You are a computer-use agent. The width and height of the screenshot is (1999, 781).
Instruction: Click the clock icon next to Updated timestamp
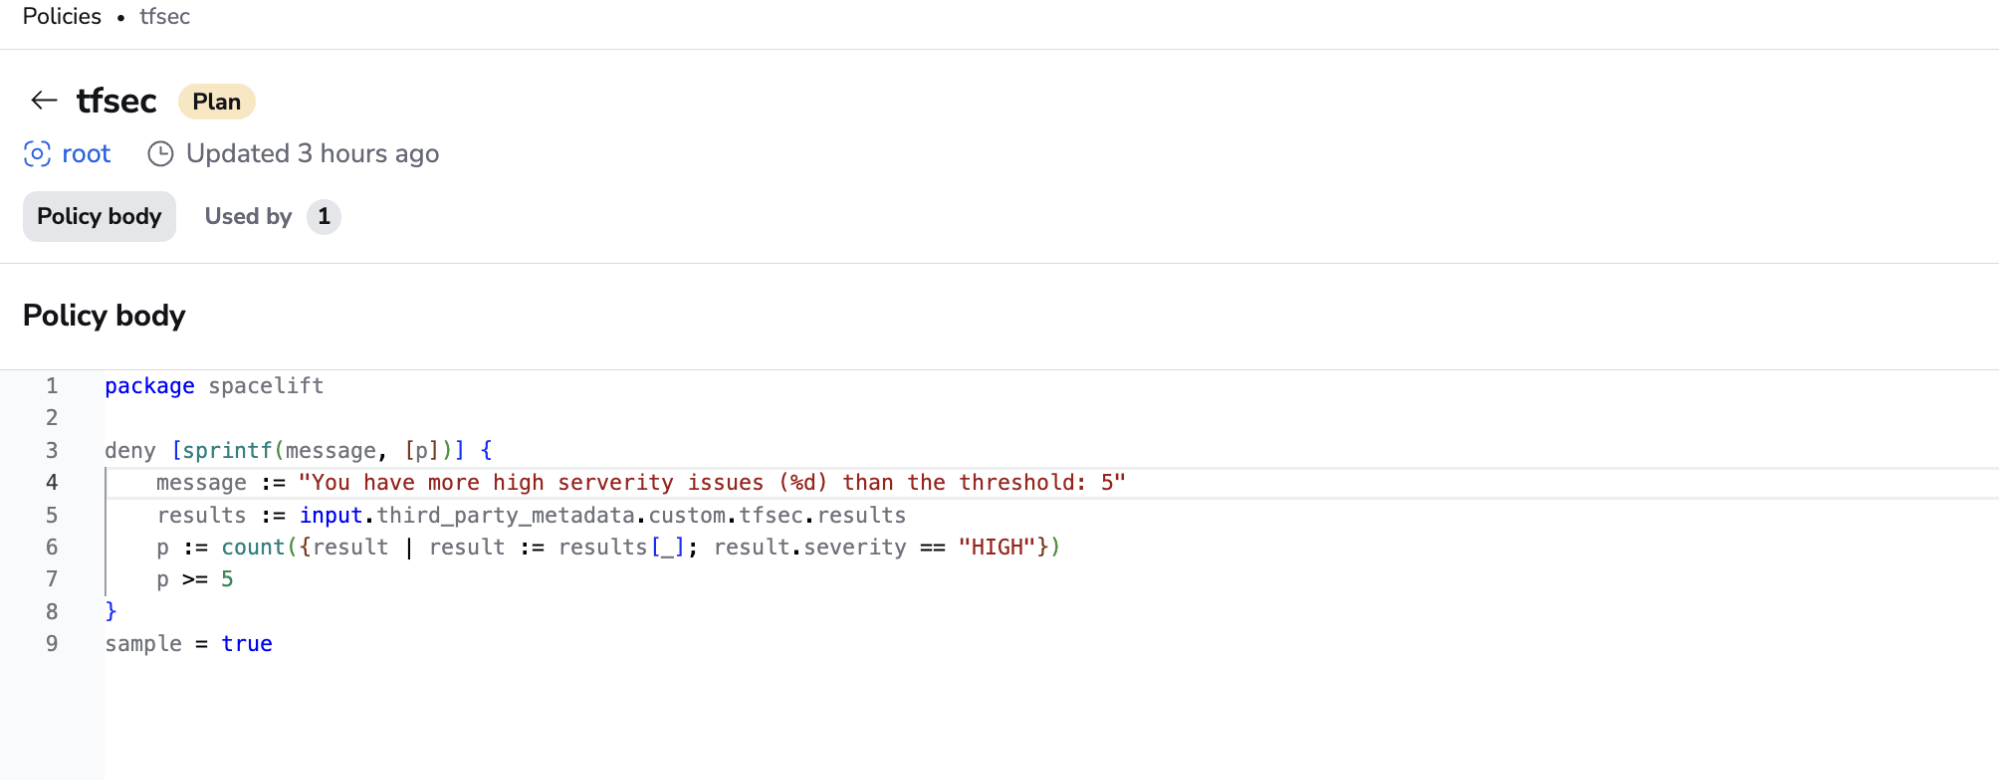[x=160, y=153]
